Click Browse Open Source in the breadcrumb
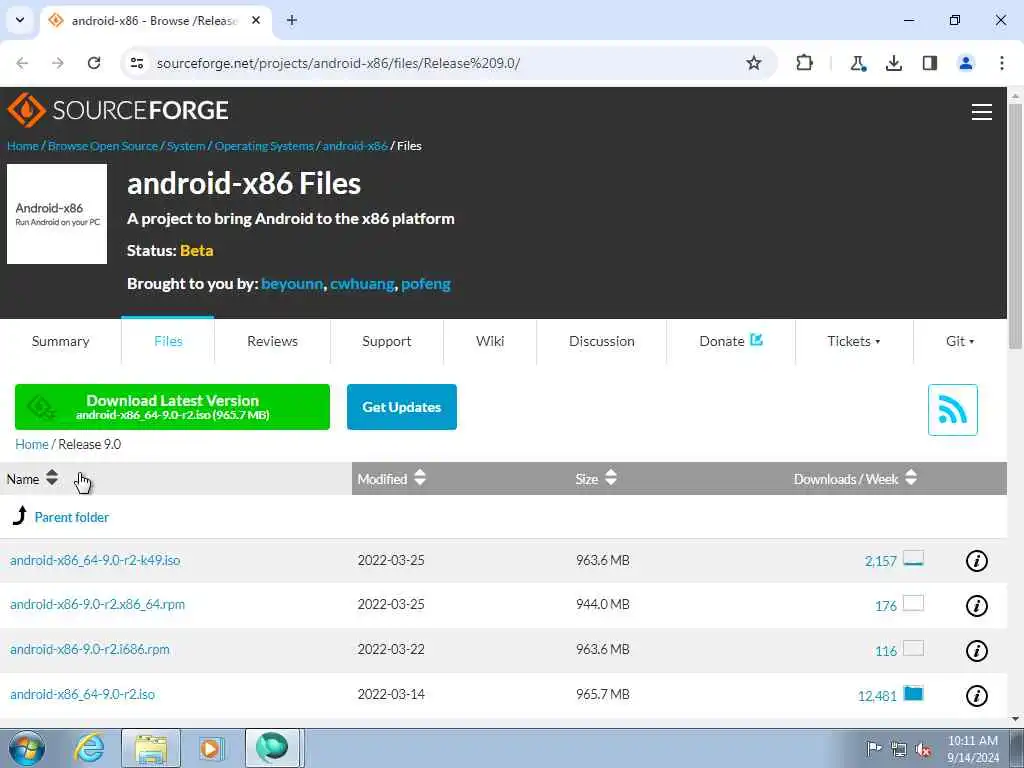 [103, 146]
